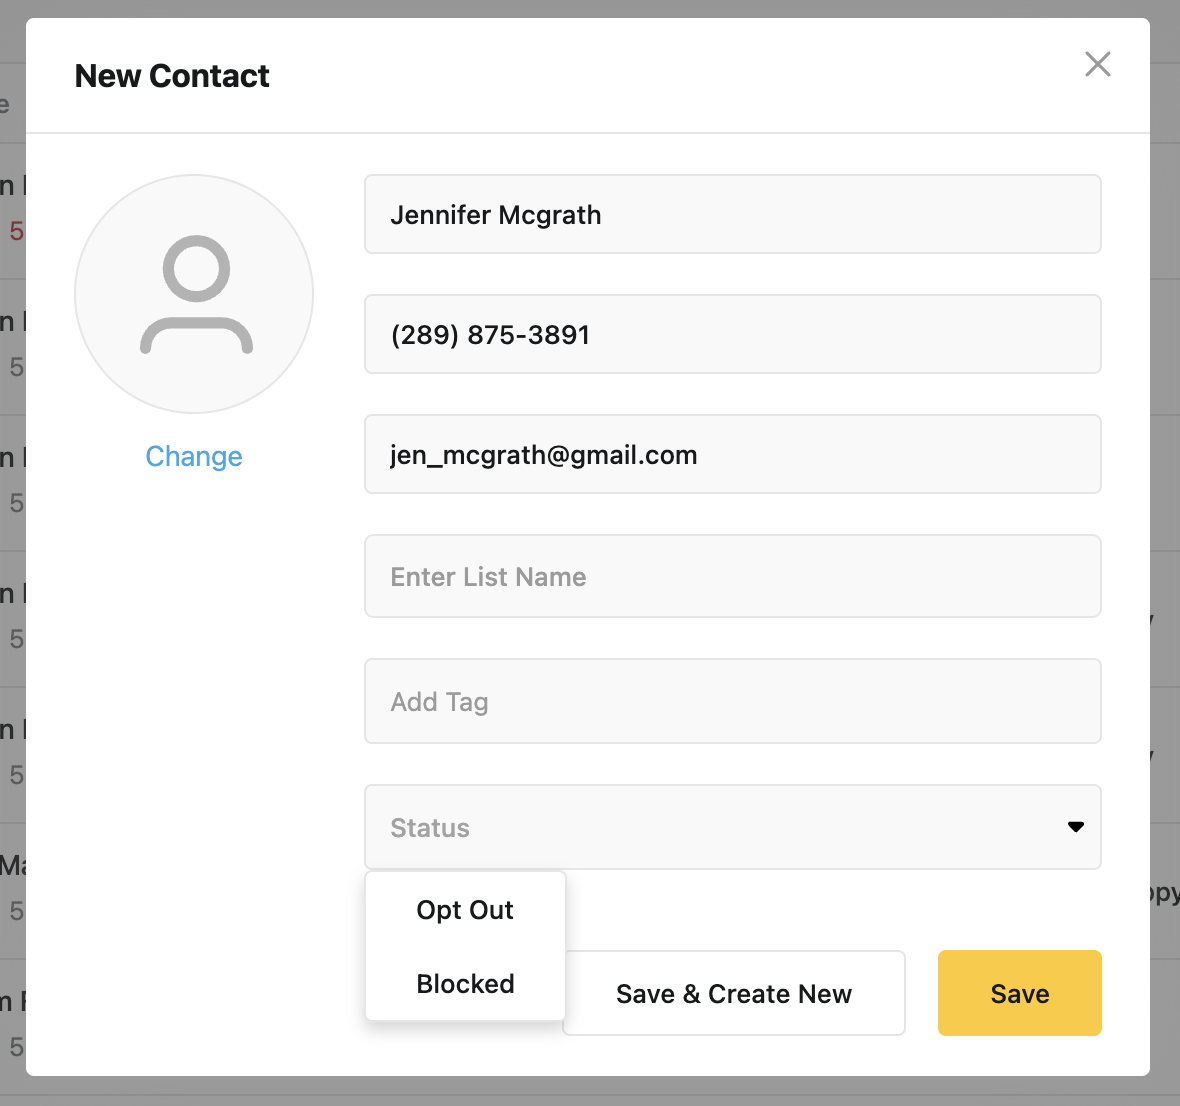The height and width of the screenshot is (1106, 1180).
Task: Close the New Contact dialog
Action: pyautogui.click(x=1097, y=65)
